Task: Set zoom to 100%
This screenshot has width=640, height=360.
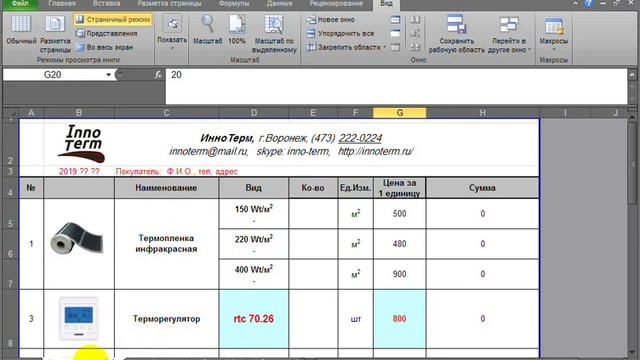Action: point(237,30)
